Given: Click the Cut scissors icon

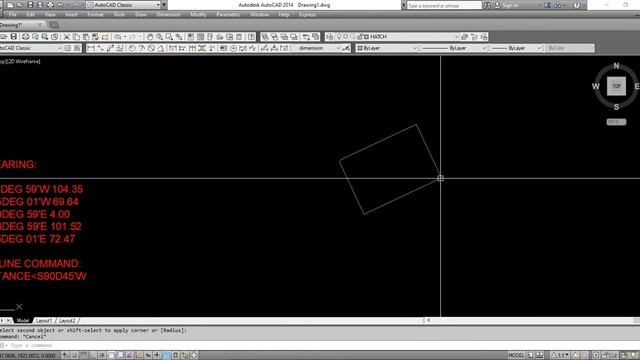Looking at the screenshot, I should (67, 37).
